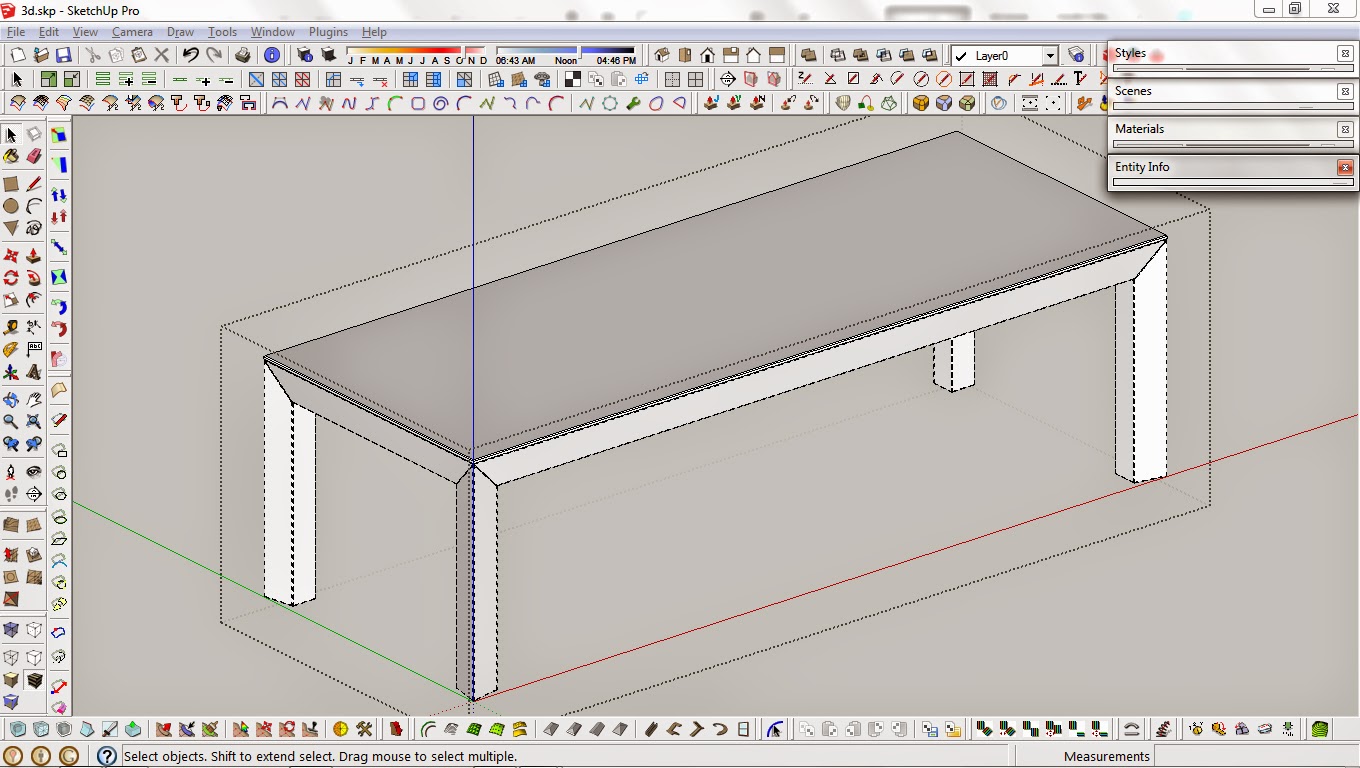Open the File menu

[16, 32]
